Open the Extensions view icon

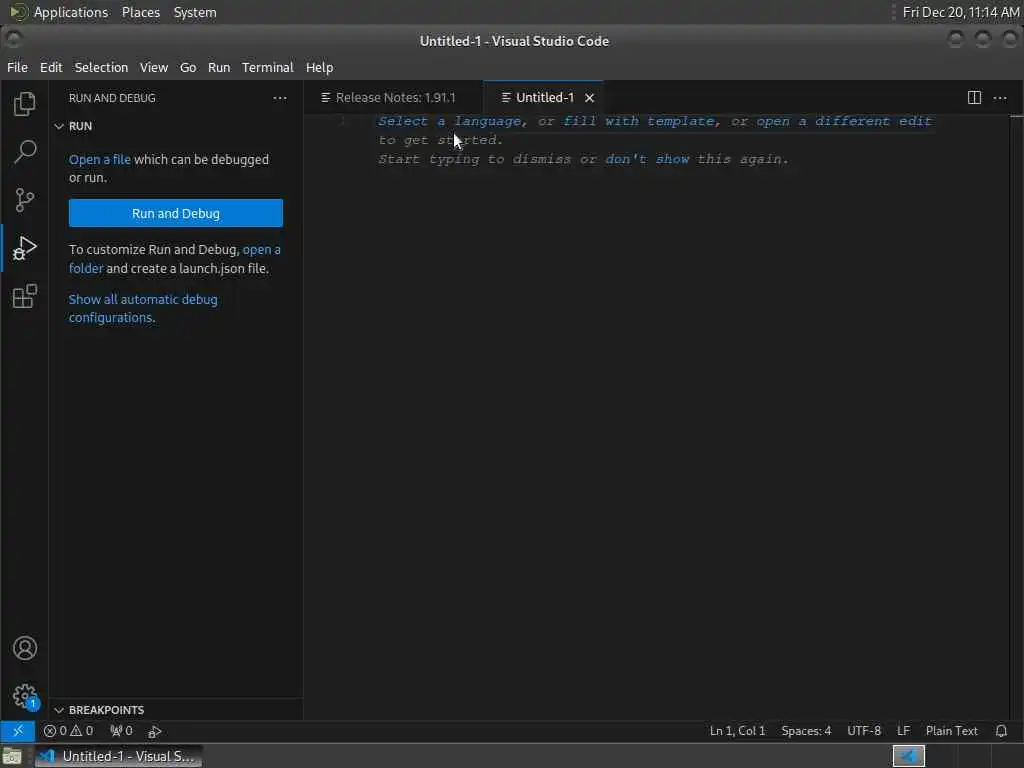[x=25, y=296]
